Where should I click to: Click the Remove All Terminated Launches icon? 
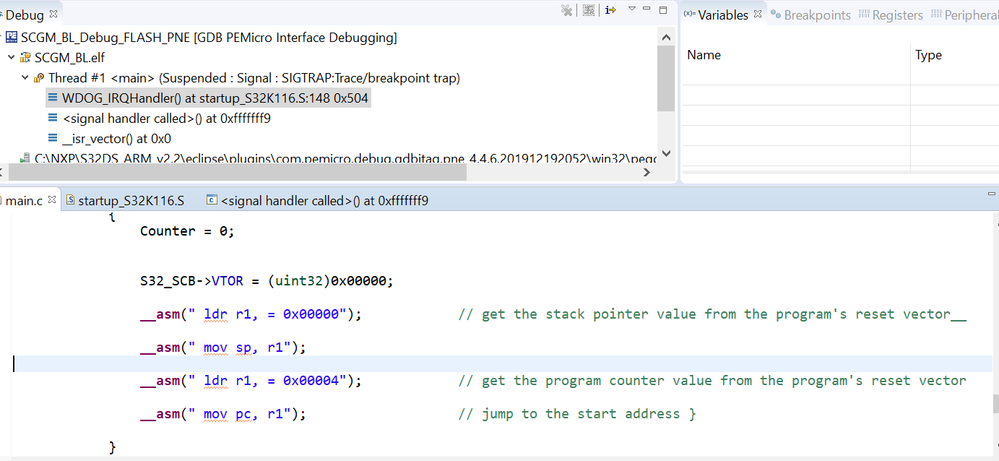coord(566,10)
